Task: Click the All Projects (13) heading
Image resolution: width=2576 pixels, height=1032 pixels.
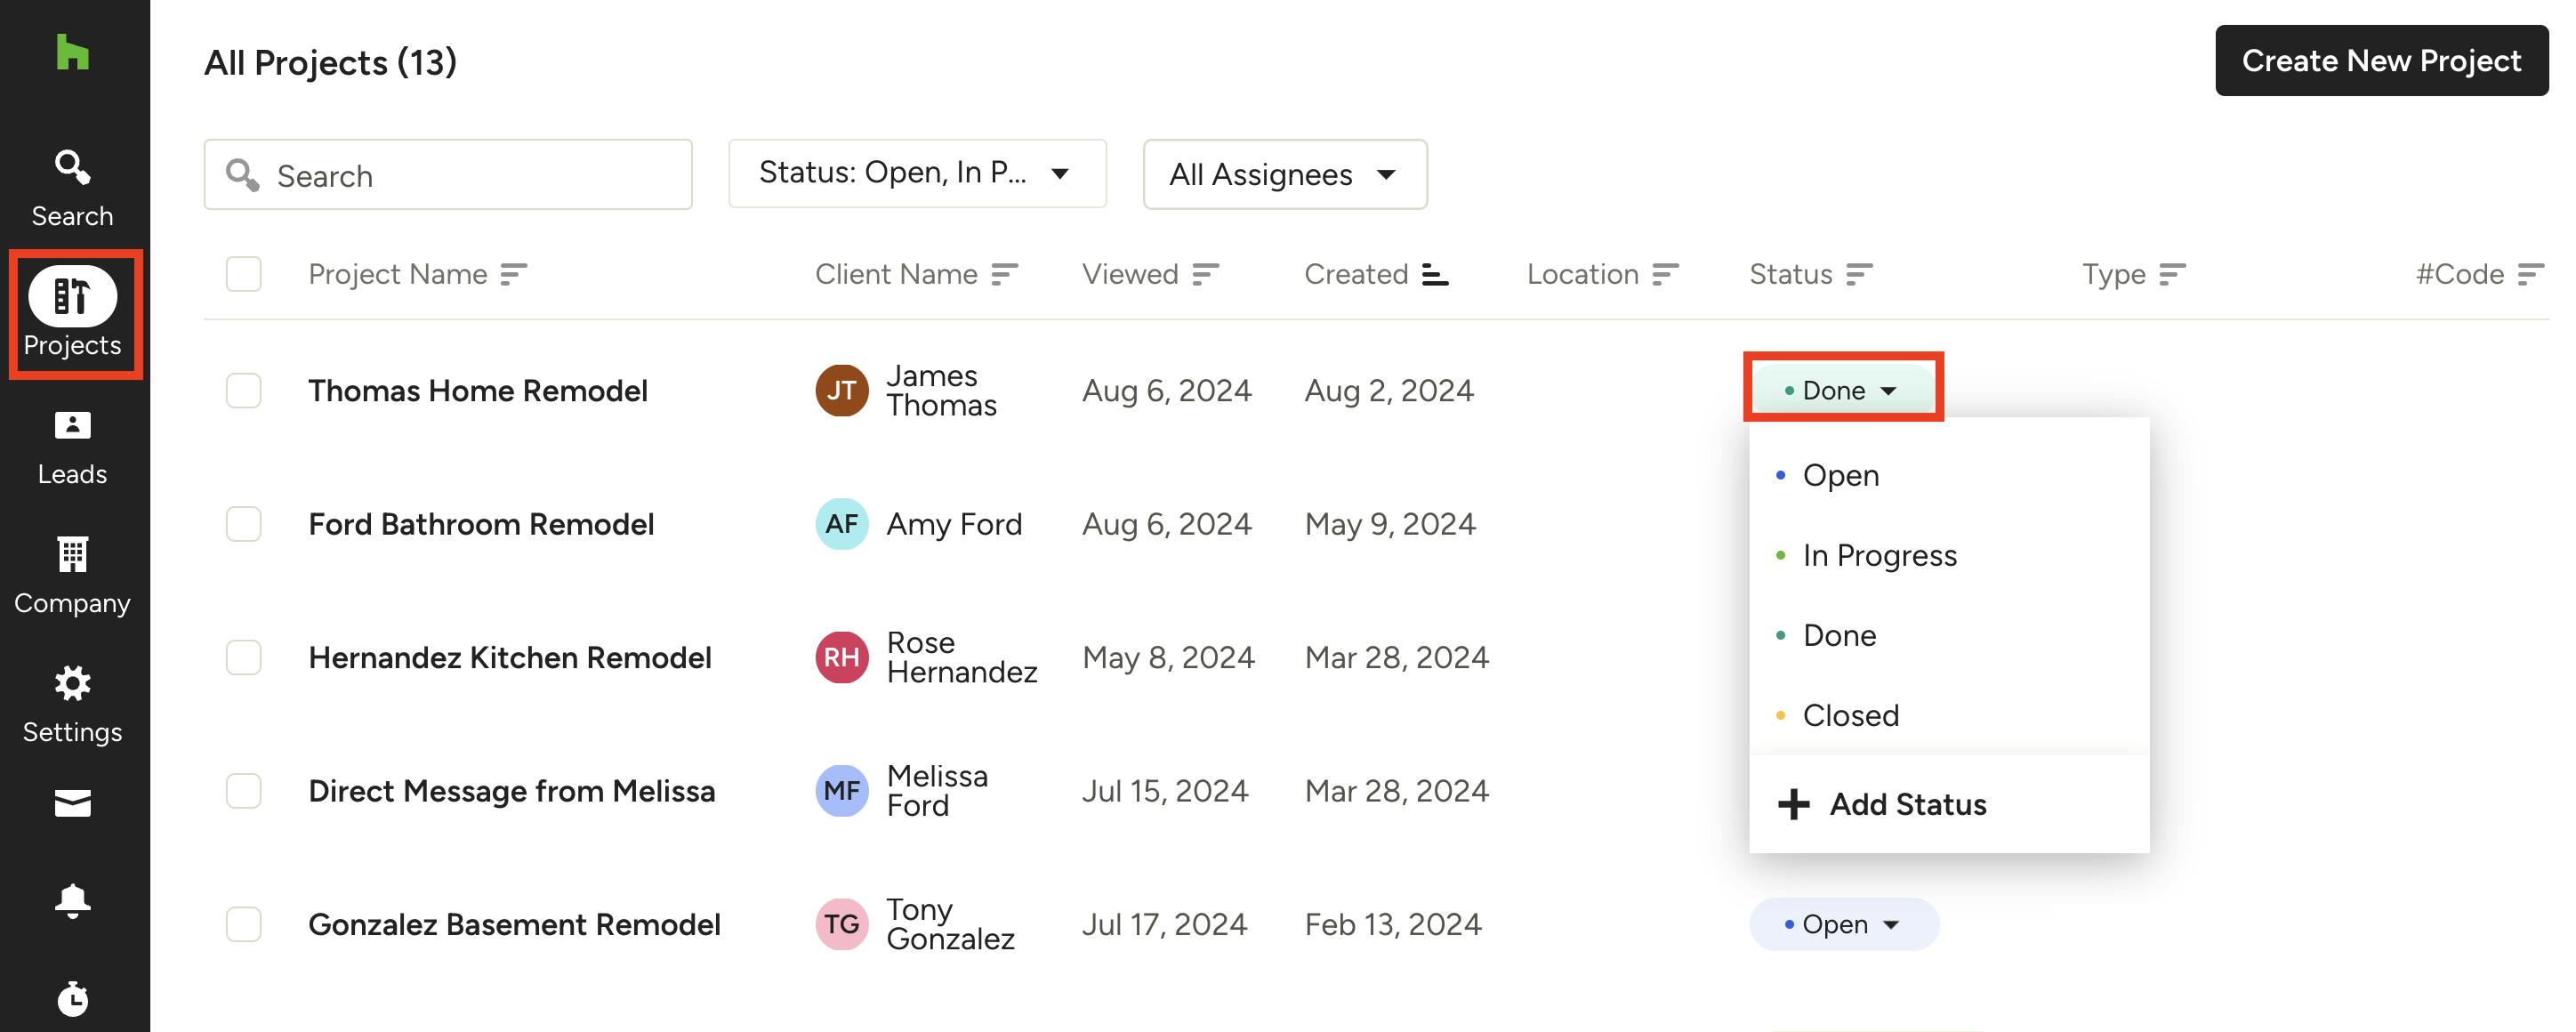Action: [x=330, y=63]
